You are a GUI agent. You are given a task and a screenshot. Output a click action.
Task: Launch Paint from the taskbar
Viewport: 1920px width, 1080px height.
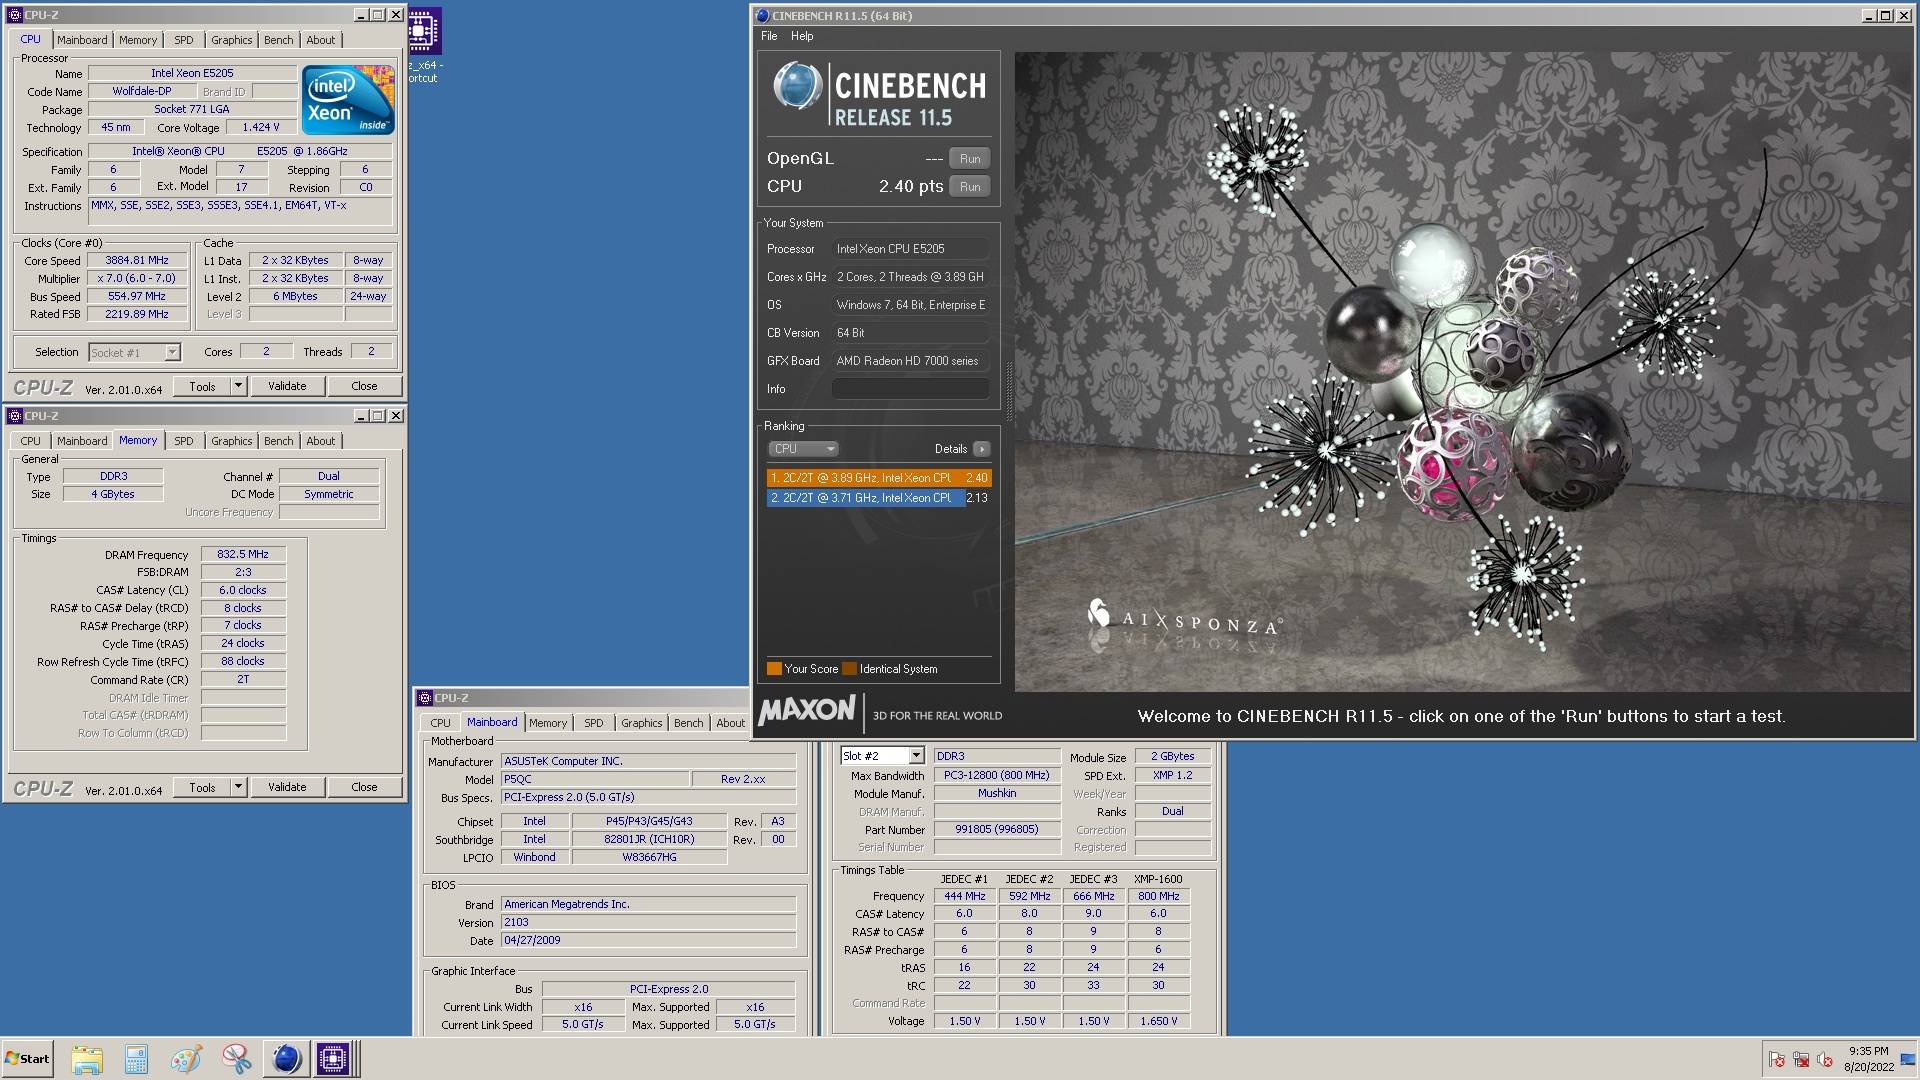pyautogui.click(x=186, y=1059)
